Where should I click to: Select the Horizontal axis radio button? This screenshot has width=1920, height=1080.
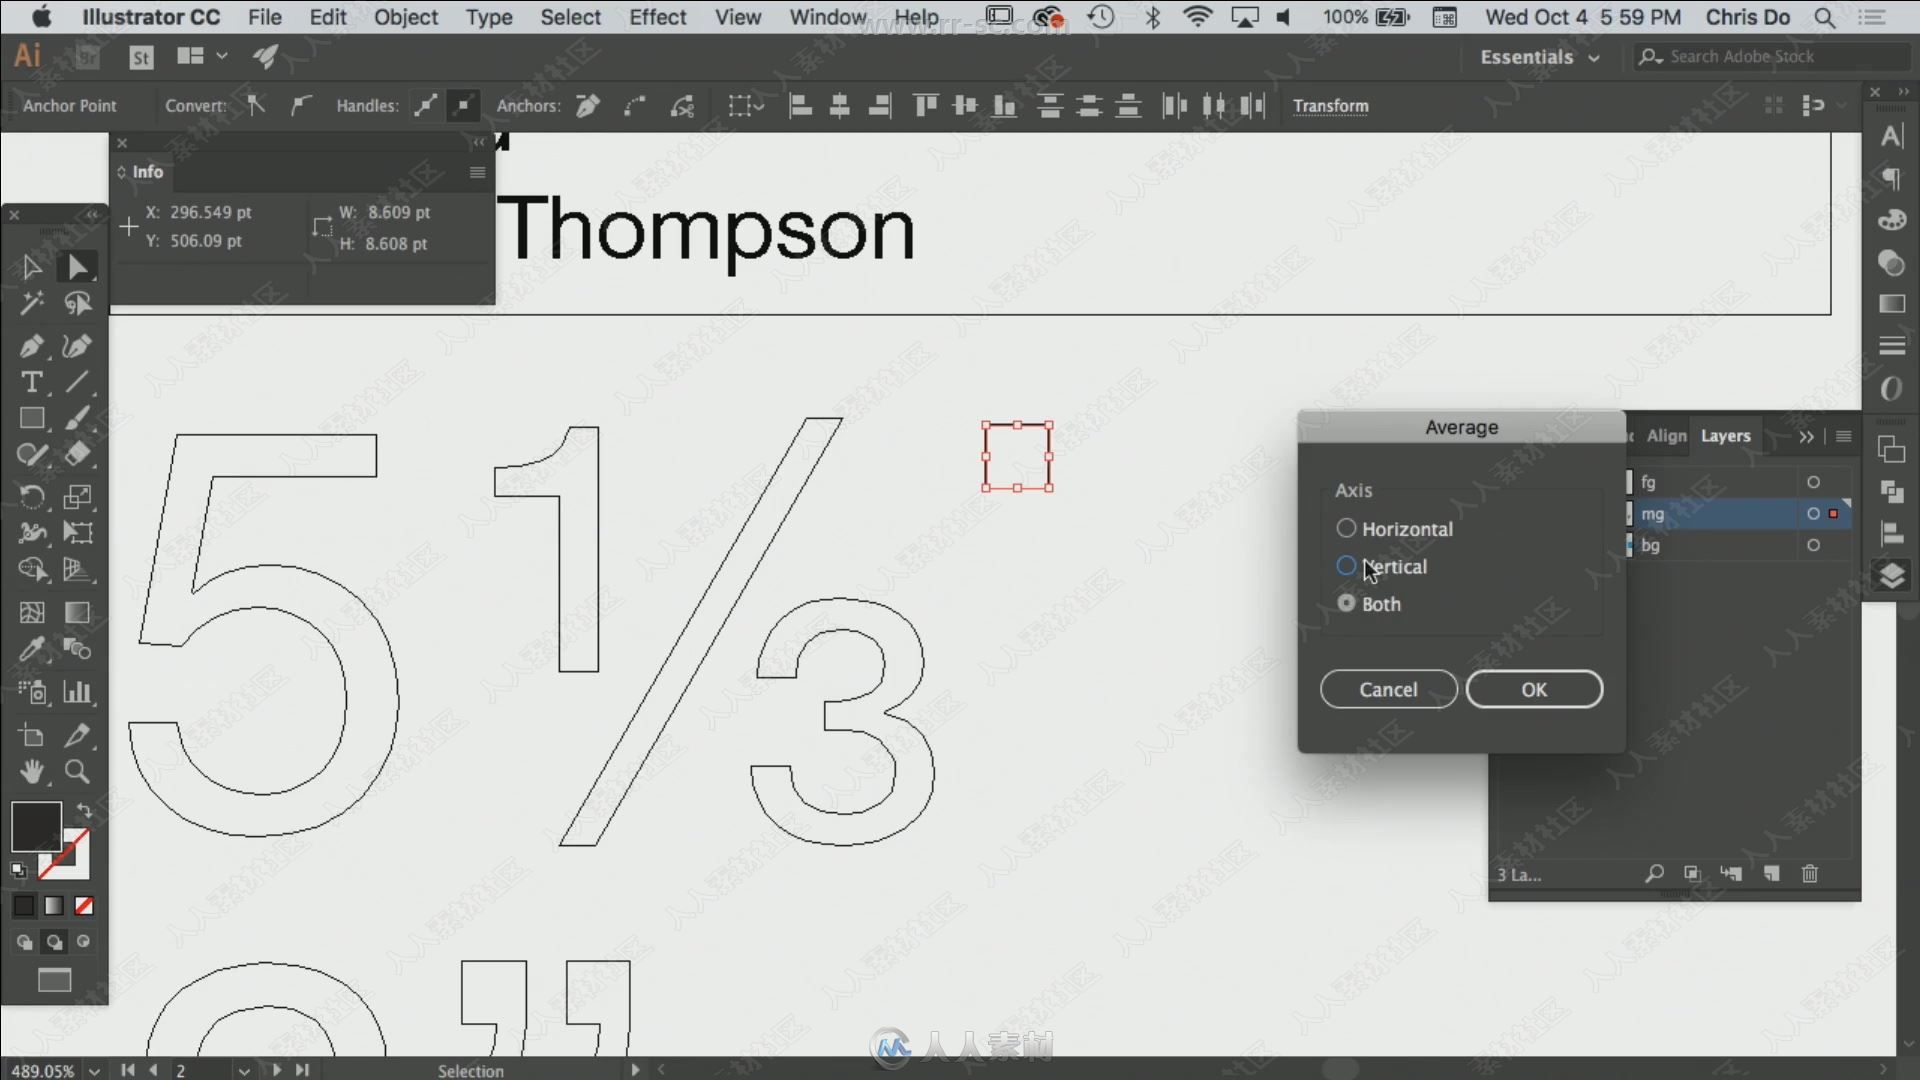coord(1345,529)
